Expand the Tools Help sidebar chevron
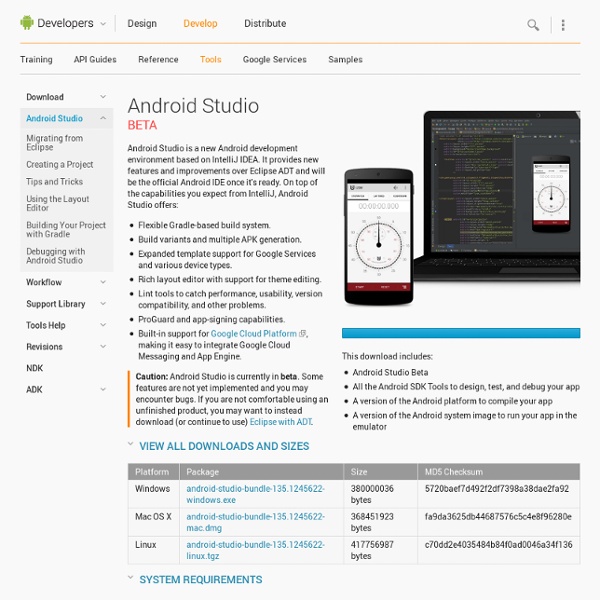The width and height of the screenshot is (600, 600). (103, 325)
